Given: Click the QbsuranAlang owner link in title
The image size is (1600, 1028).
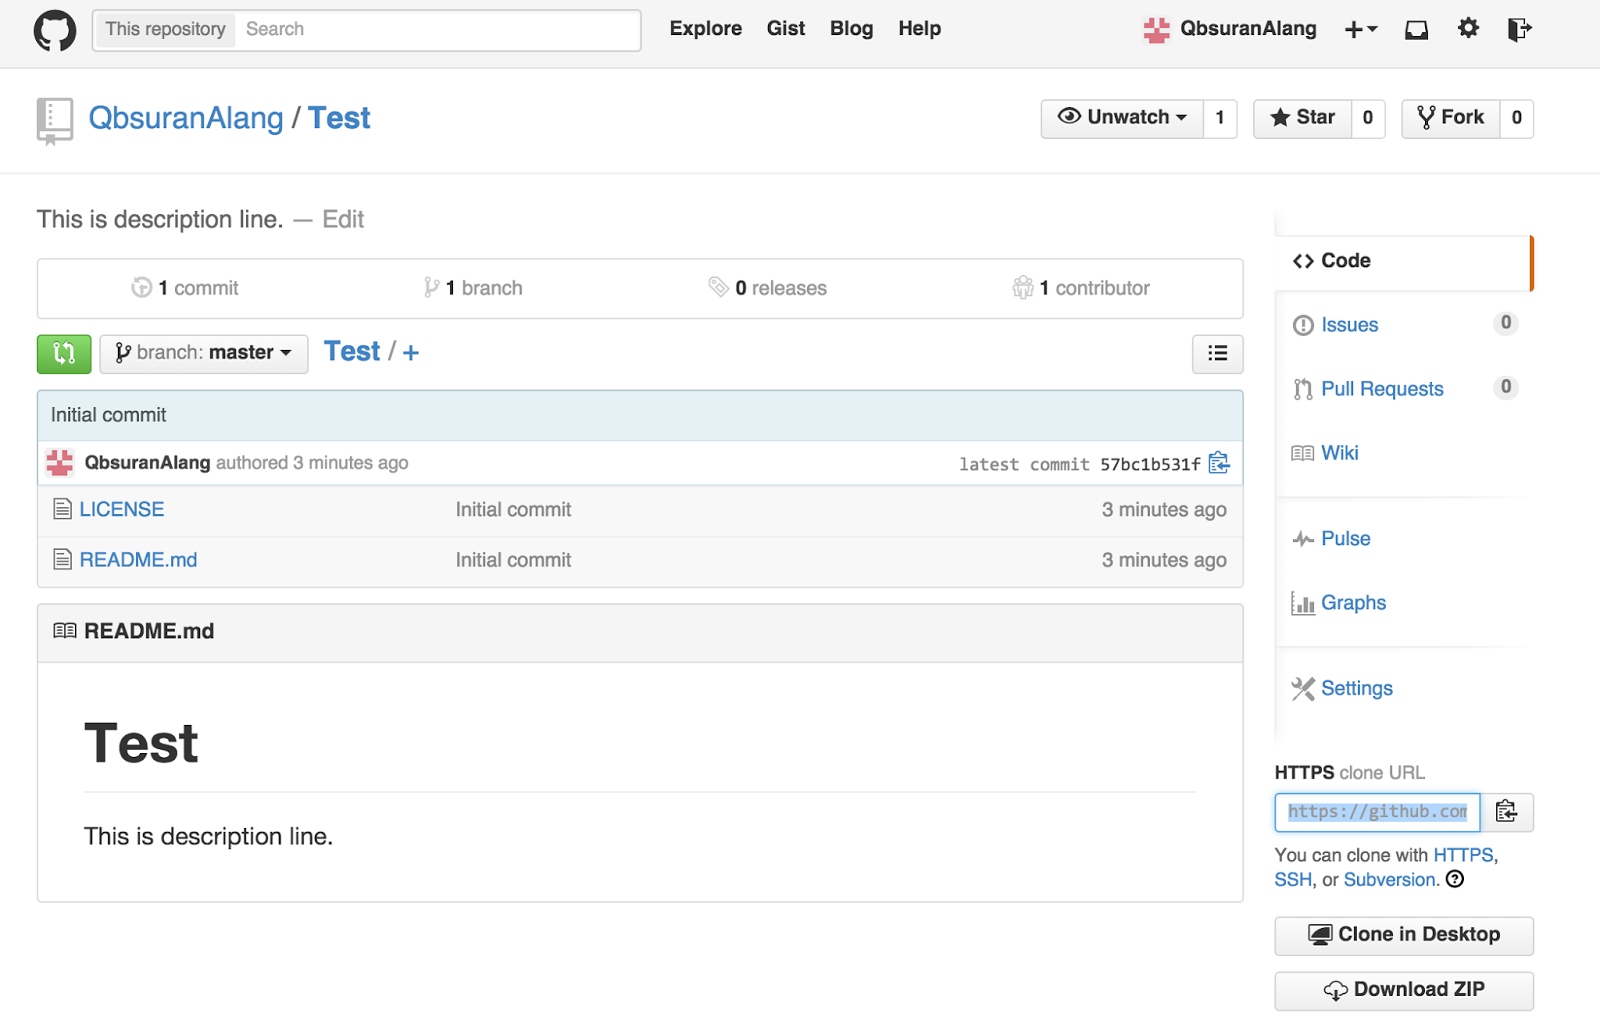Looking at the screenshot, I should tap(186, 118).
